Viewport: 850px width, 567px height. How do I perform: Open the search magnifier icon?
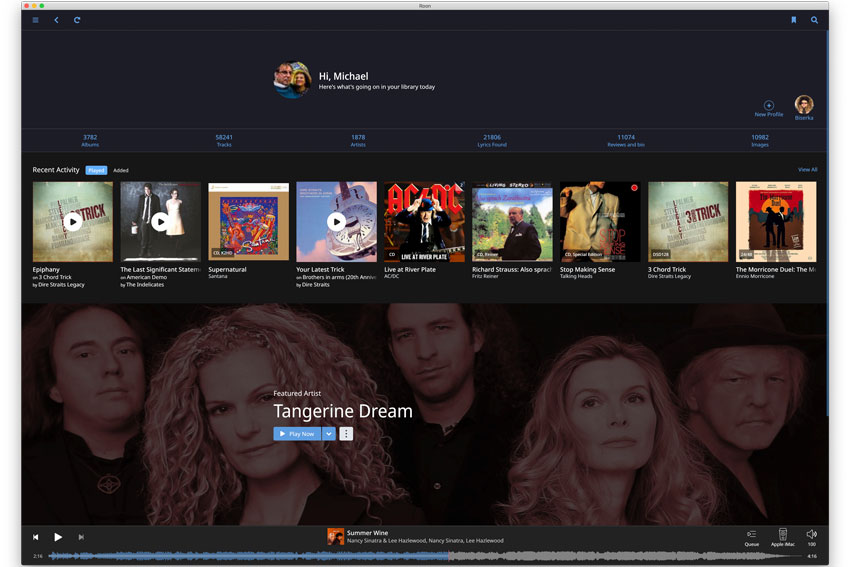click(x=814, y=20)
